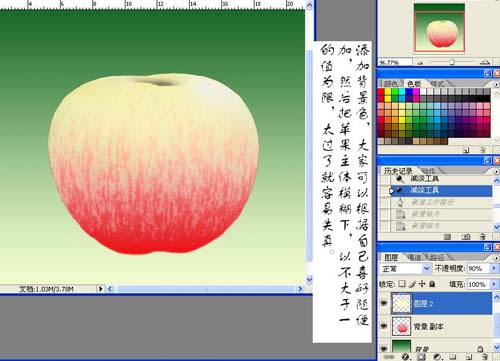Open the 色板 Swatches tab
This screenshot has width=500, height=361.
tap(414, 84)
